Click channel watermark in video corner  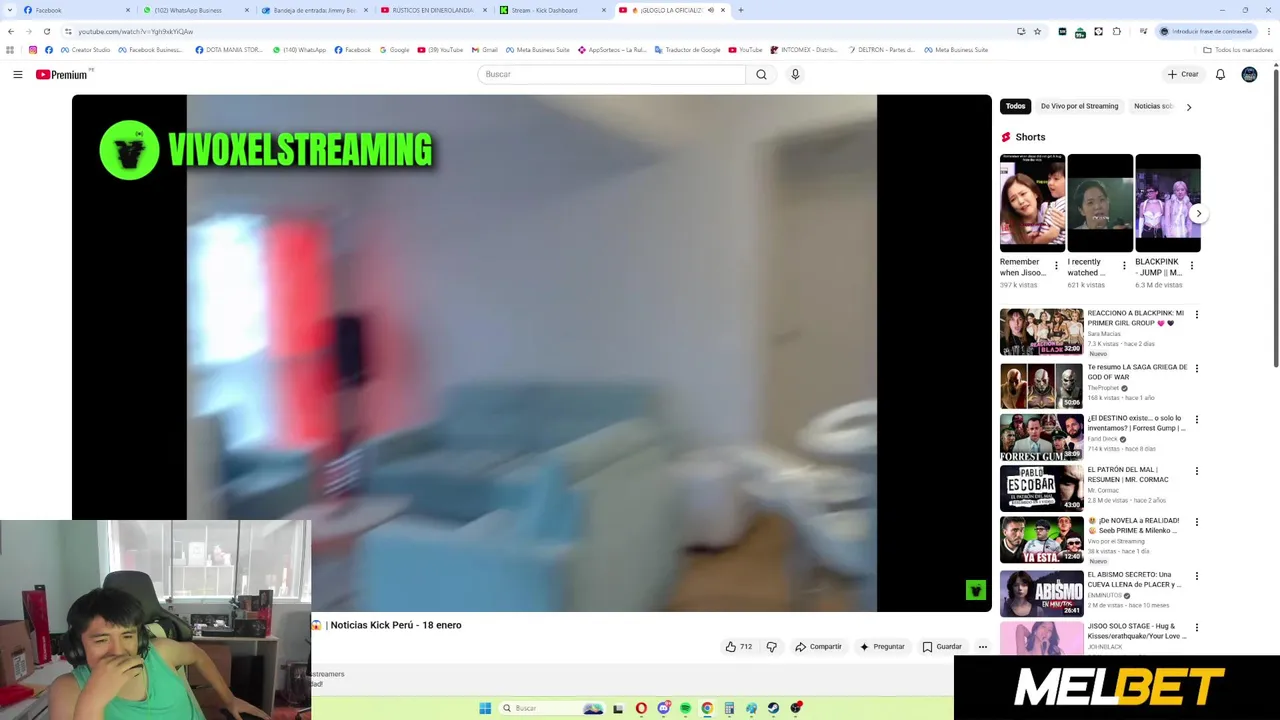point(976,591)
